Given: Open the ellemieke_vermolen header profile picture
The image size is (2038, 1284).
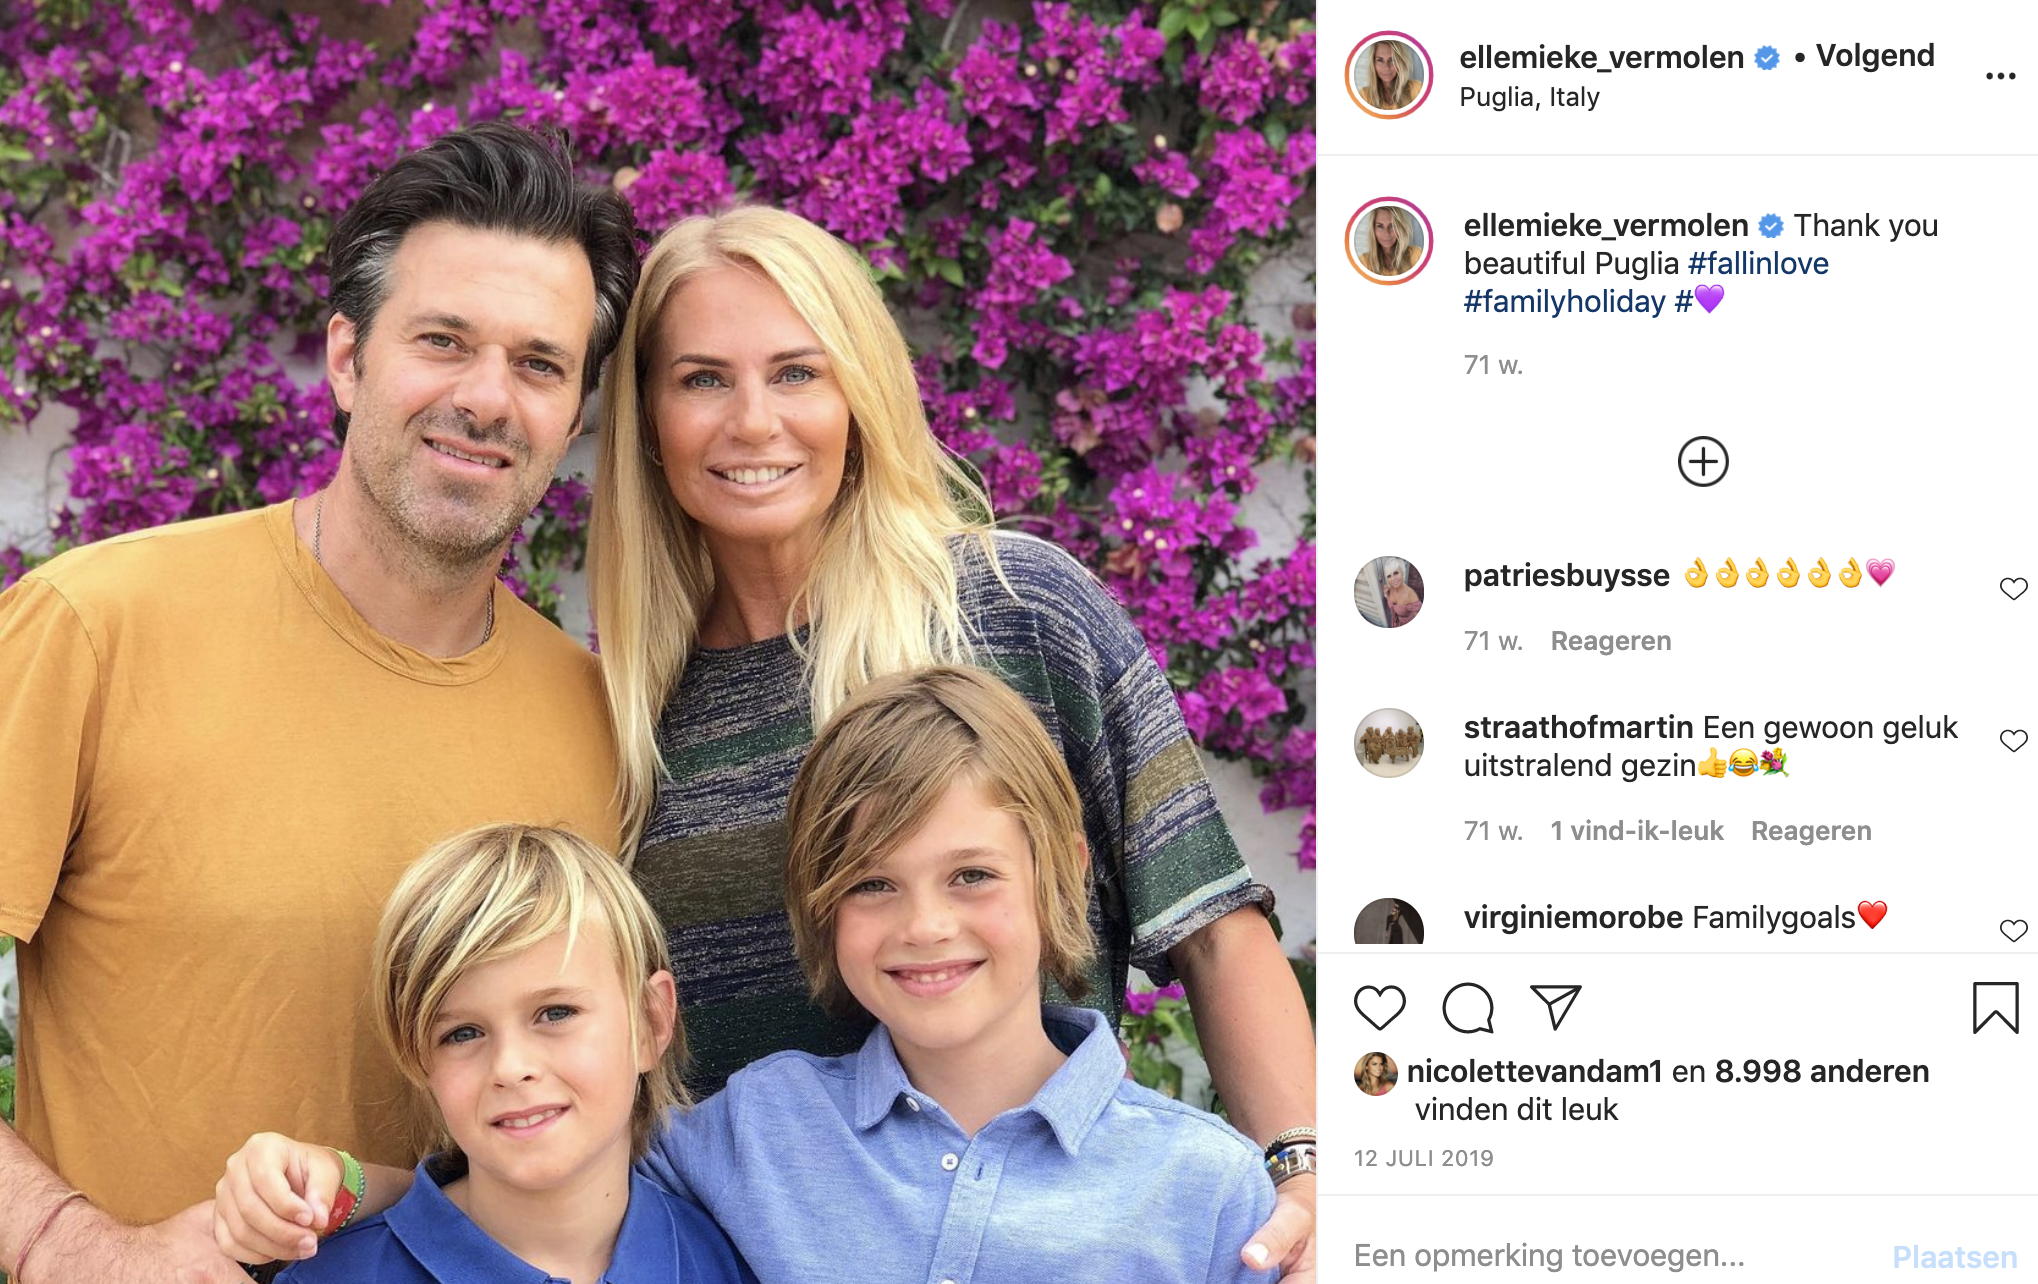Looking at the screenshot, I should [1389, 75].
